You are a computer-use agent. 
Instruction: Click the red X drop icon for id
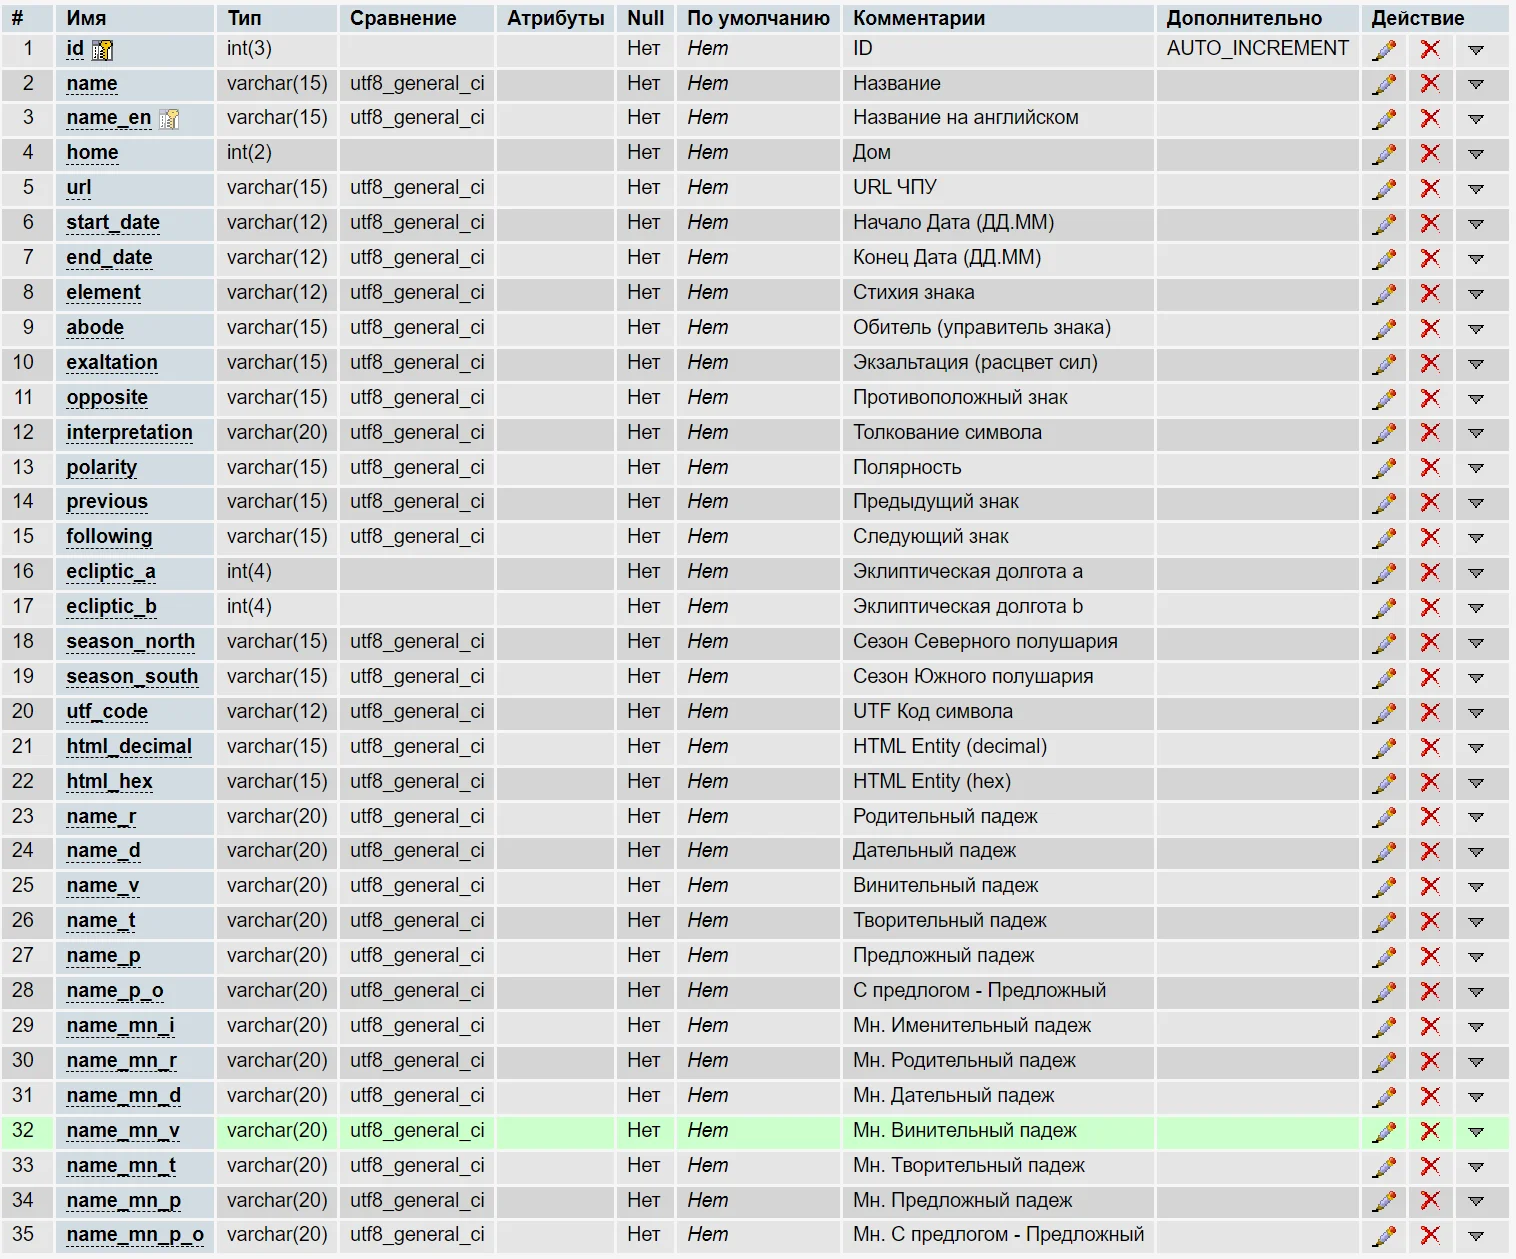point(1430,49)
